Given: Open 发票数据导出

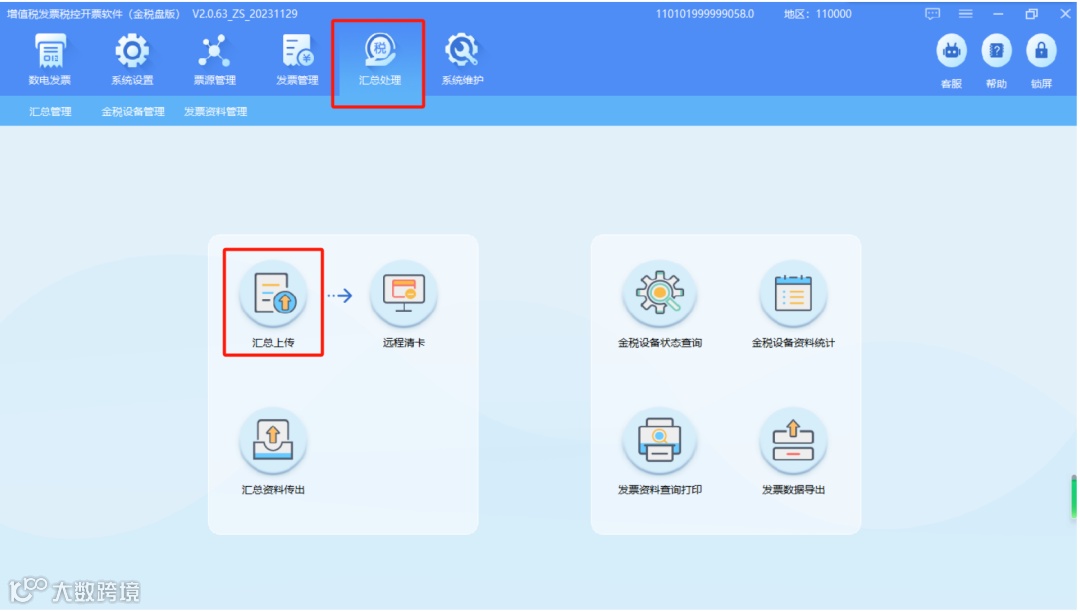Looking at the screenshot, I should [x=793, y=451].
